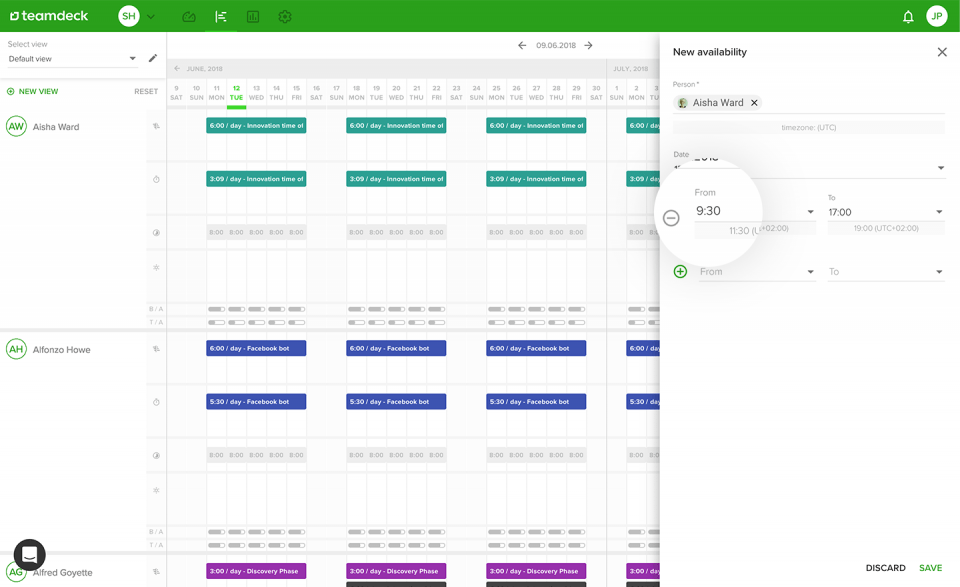Select Tuesday 12 in the calendar header
The image size is (960, 587).
[236, 93]
